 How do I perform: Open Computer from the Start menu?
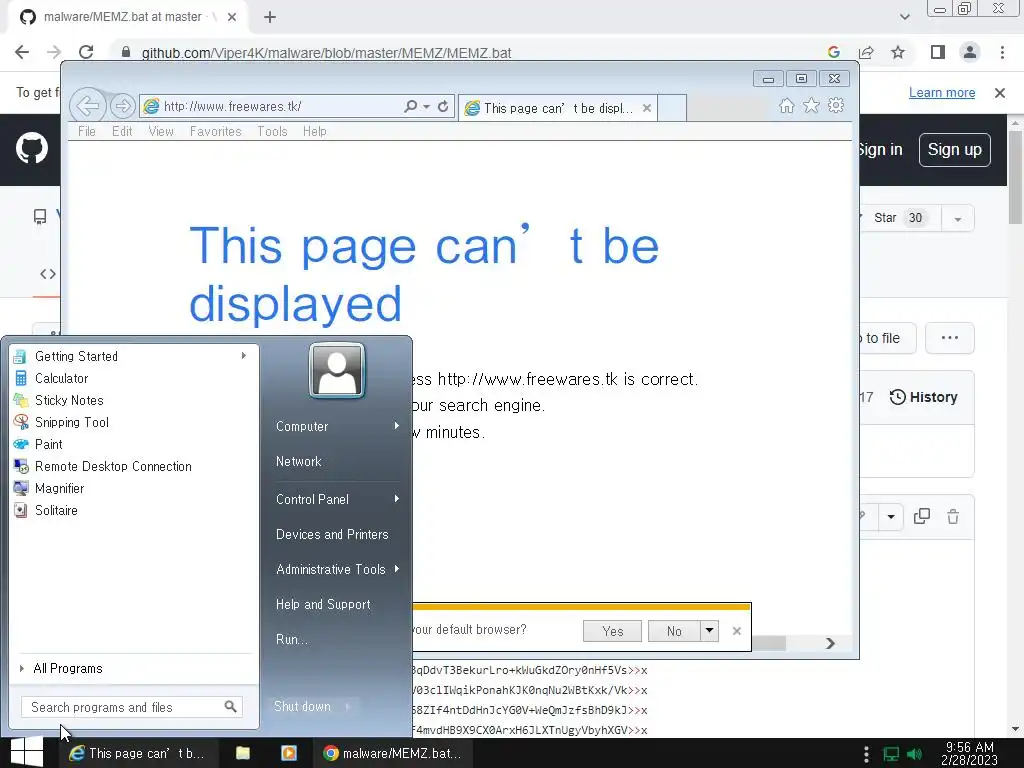[x=337, y=426]
